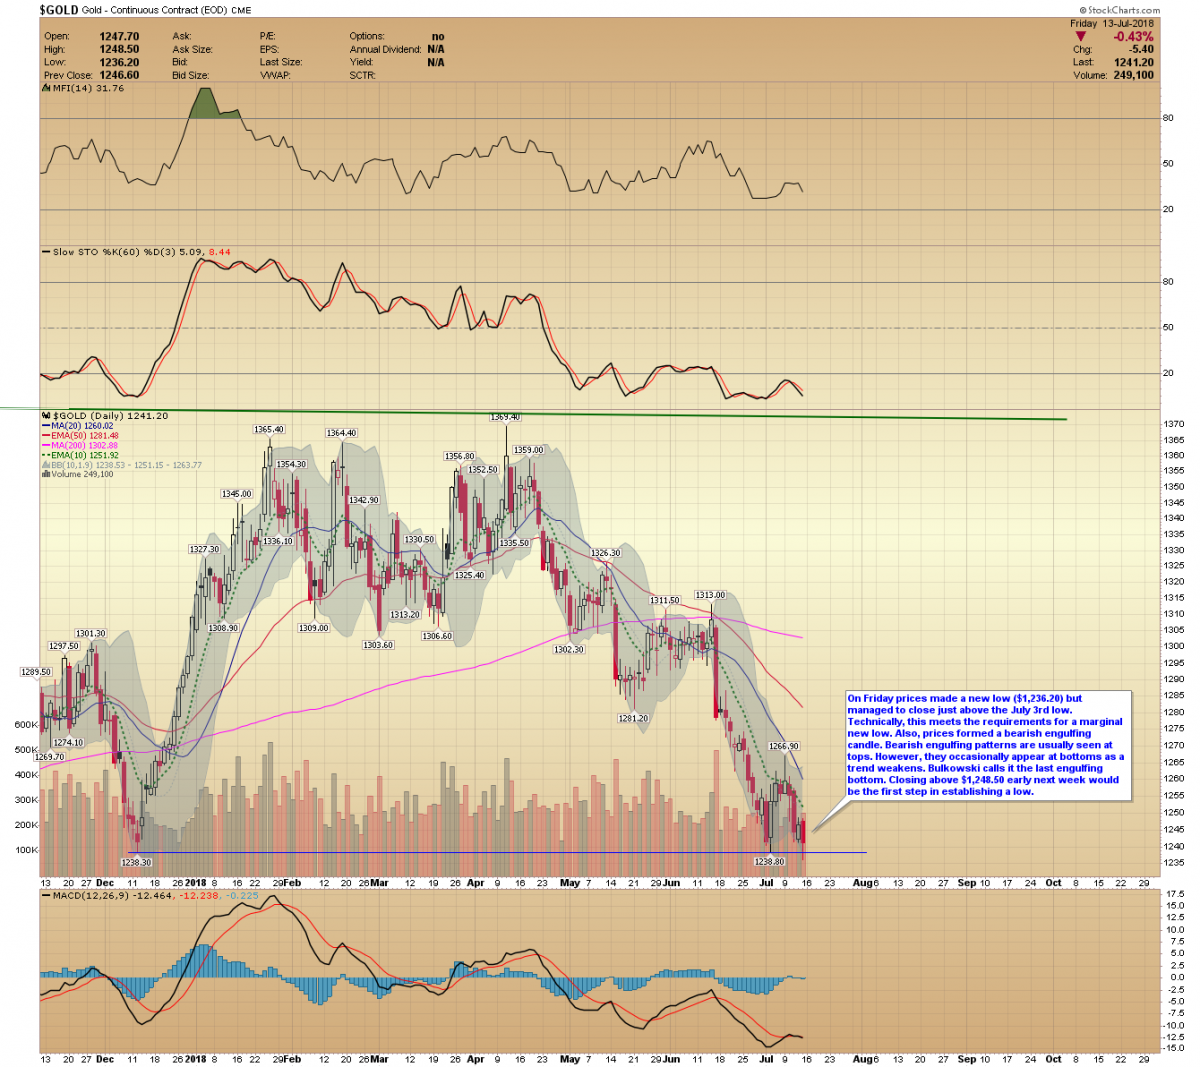Click the 1238.30 December low price label
Screen dimensions: 1200x1067
(x=136, y=862)
